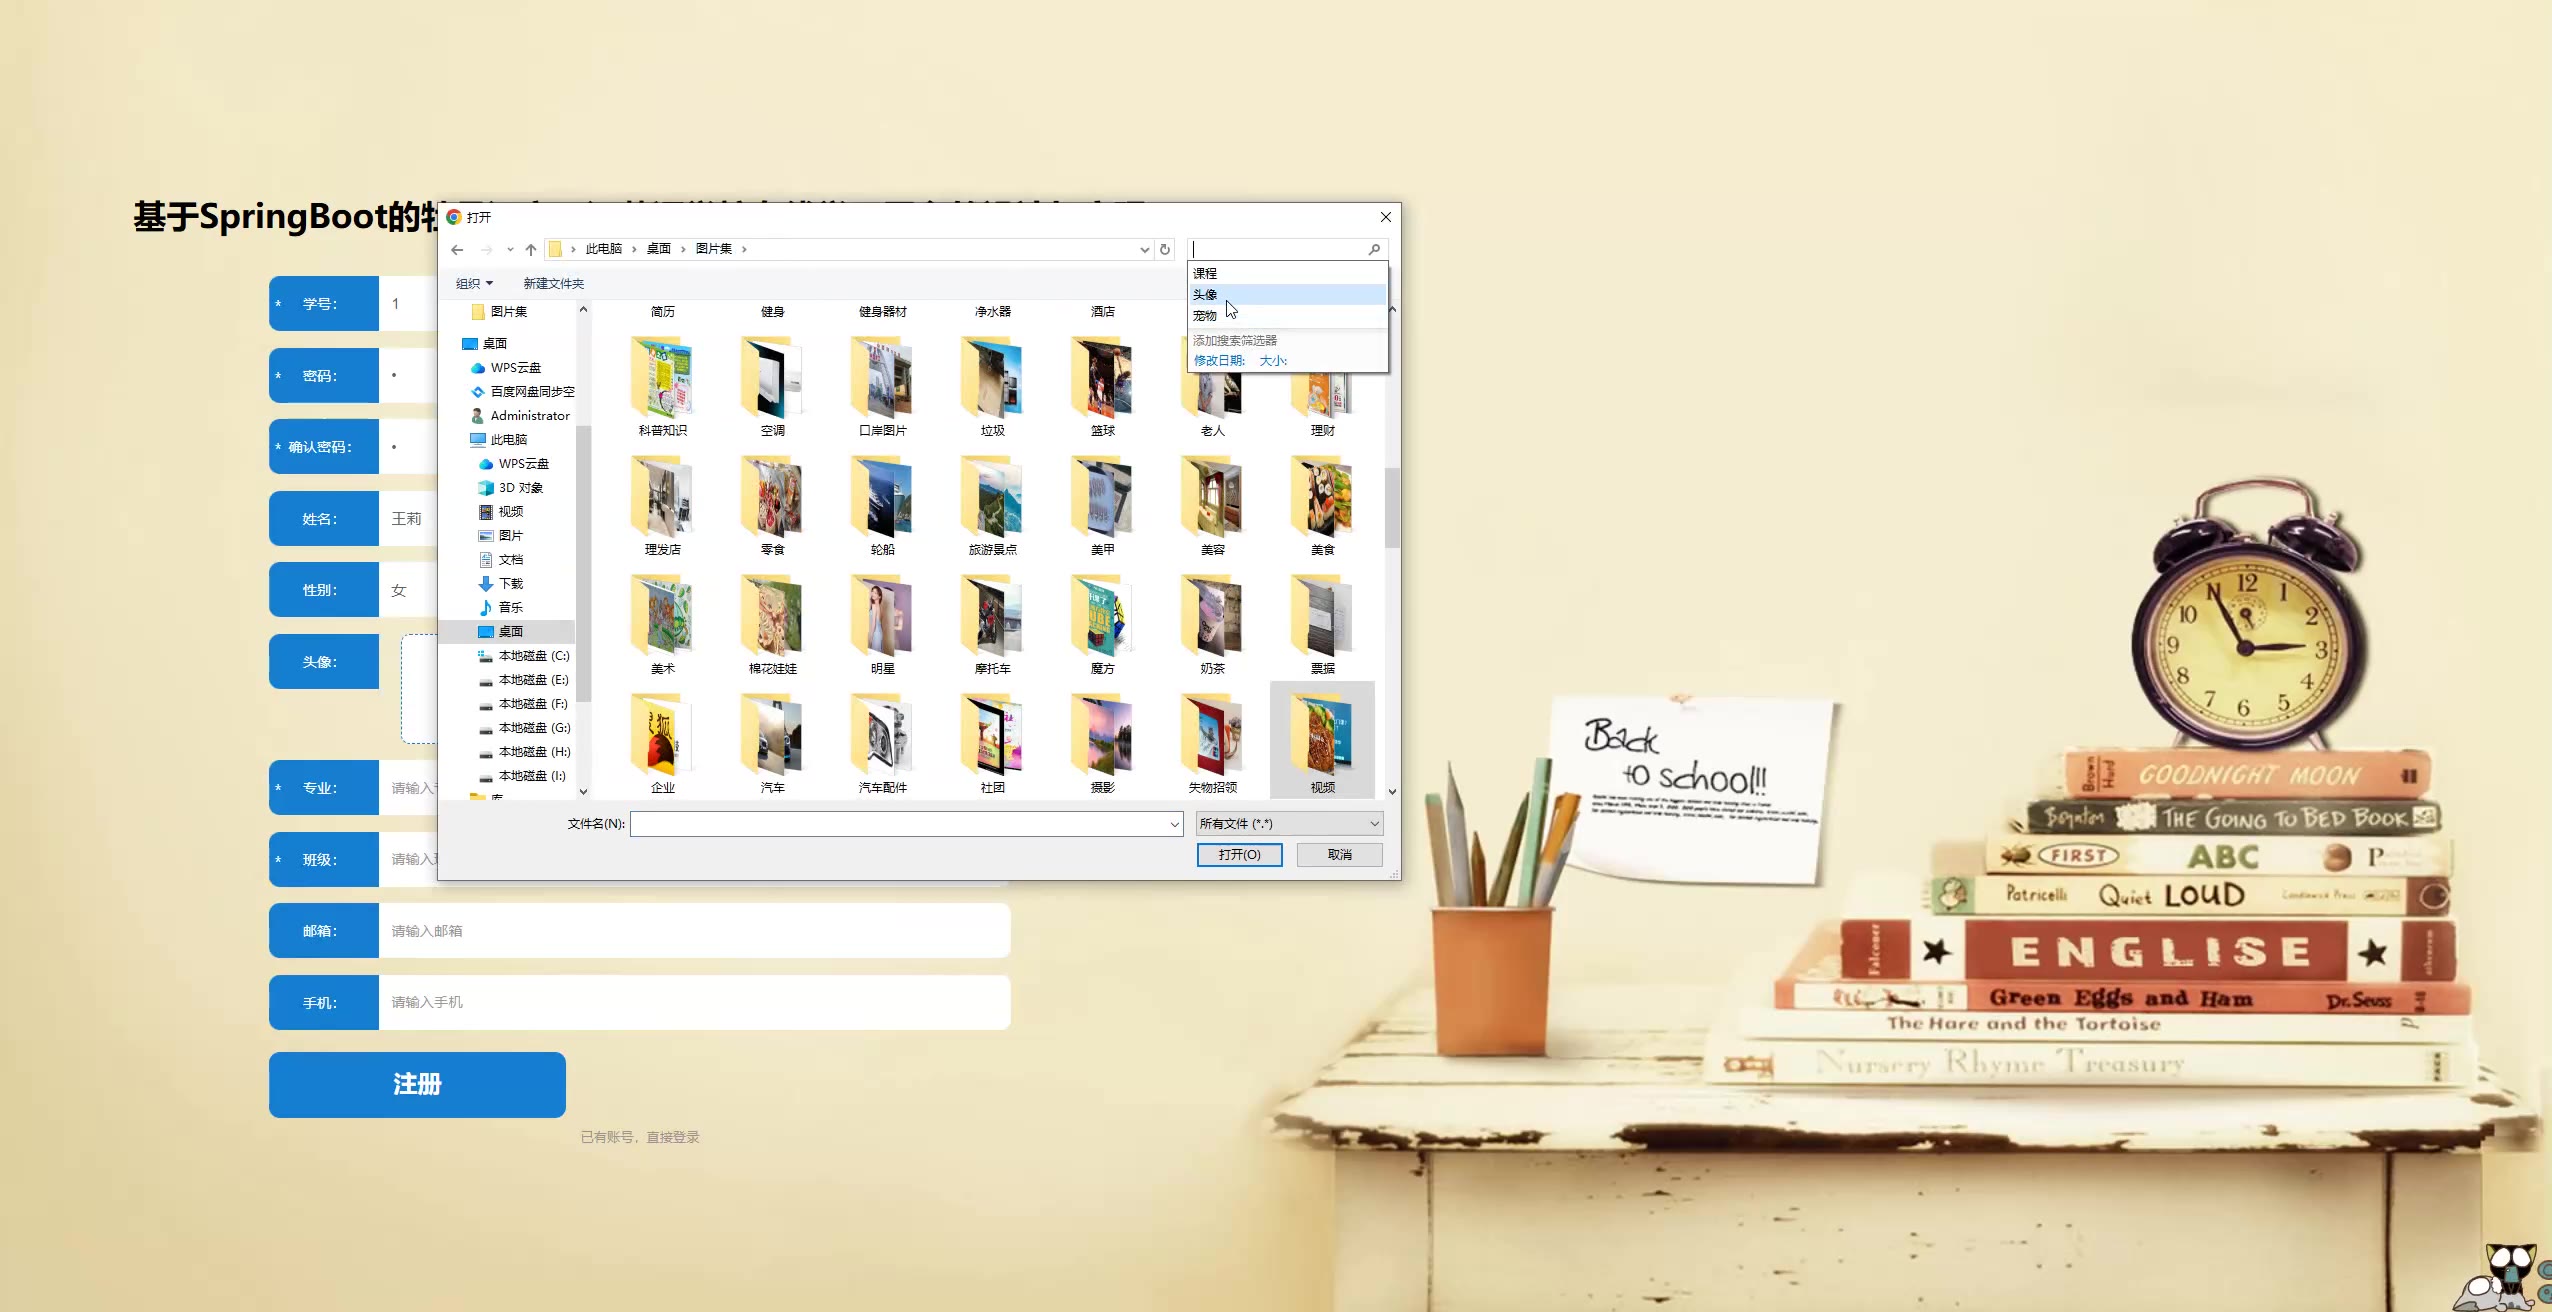Refresh the folder view with the refresh icon
2552x1312 pixels.
(x=1165, y=249)
